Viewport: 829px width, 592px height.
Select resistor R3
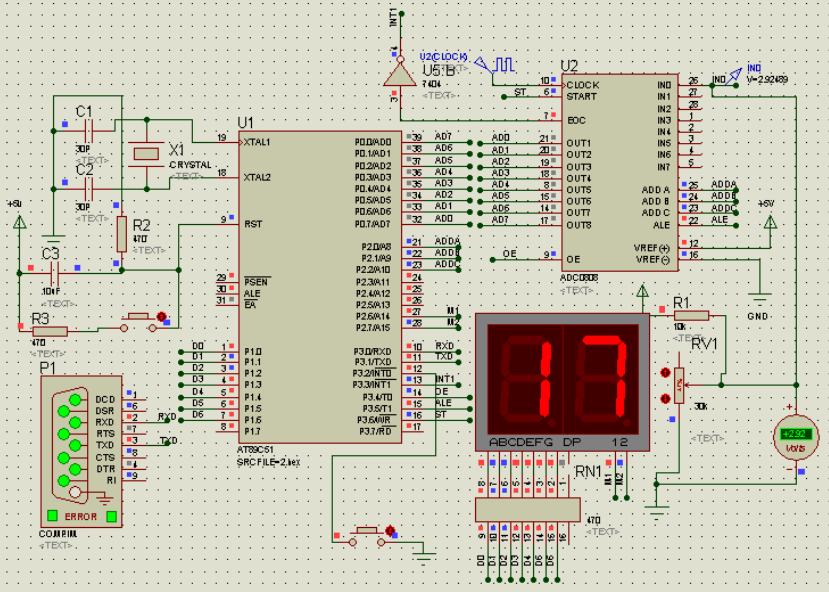(x=50, y=331)
